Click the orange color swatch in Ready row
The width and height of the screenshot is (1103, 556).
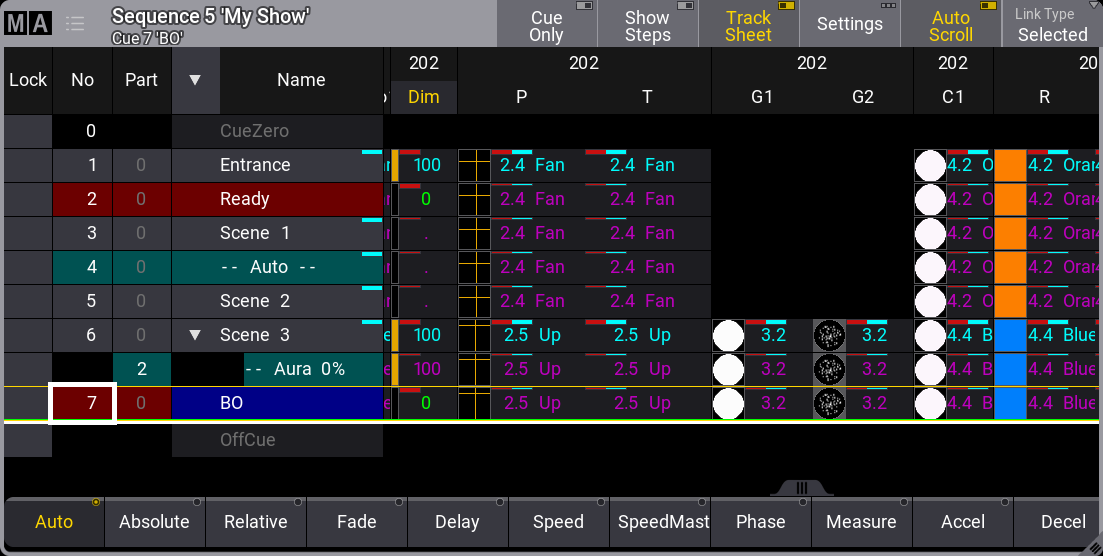(x=1010, y=199)
